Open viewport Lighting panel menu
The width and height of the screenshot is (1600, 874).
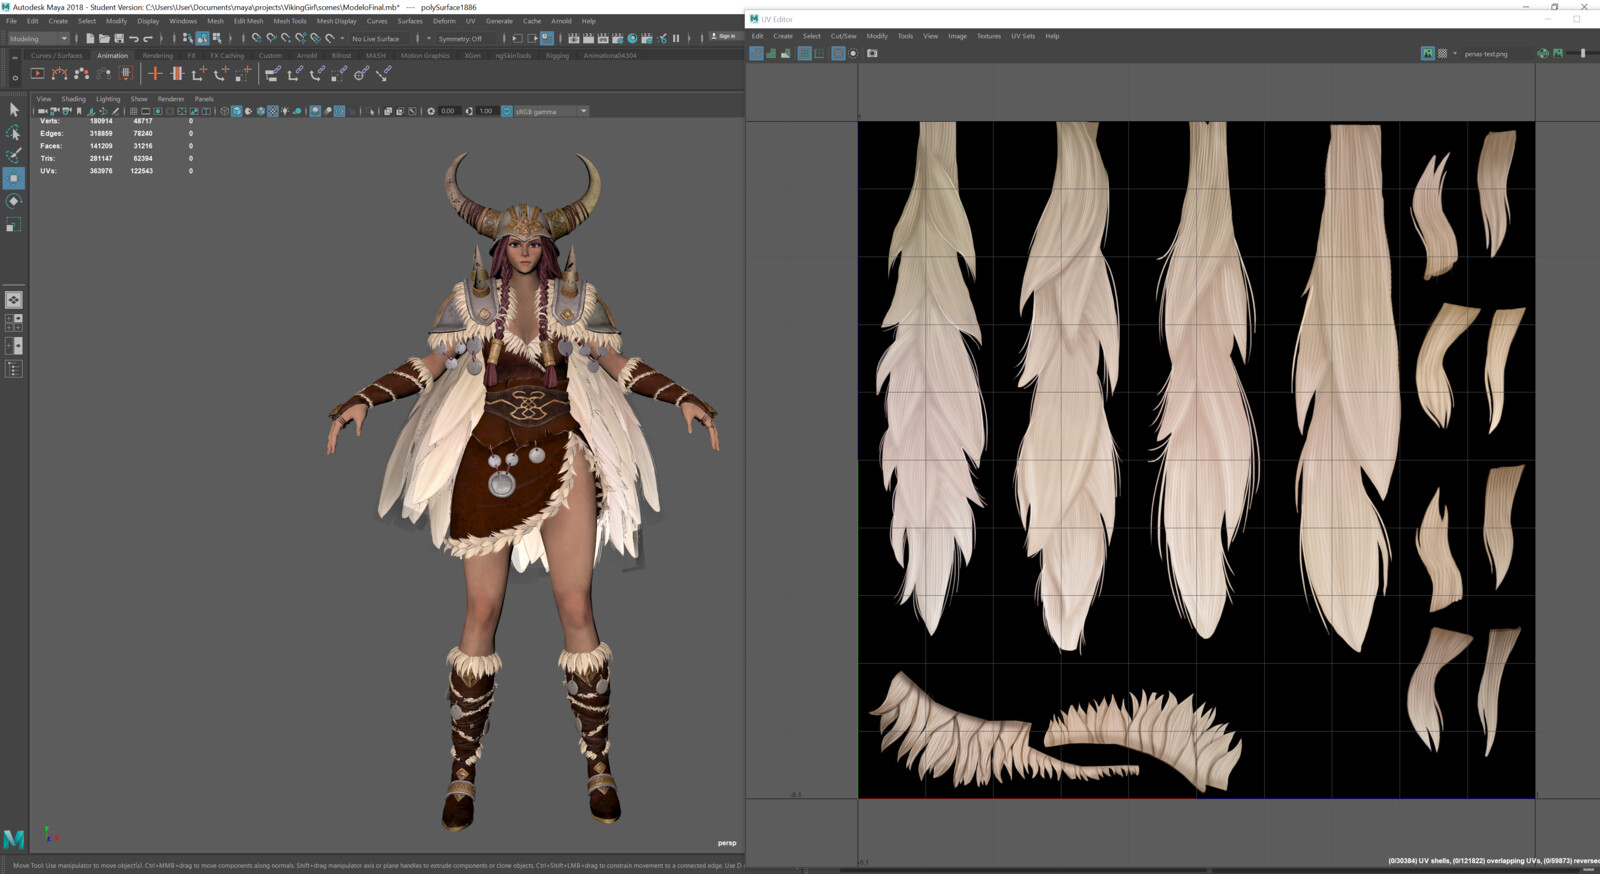(108, 99)
